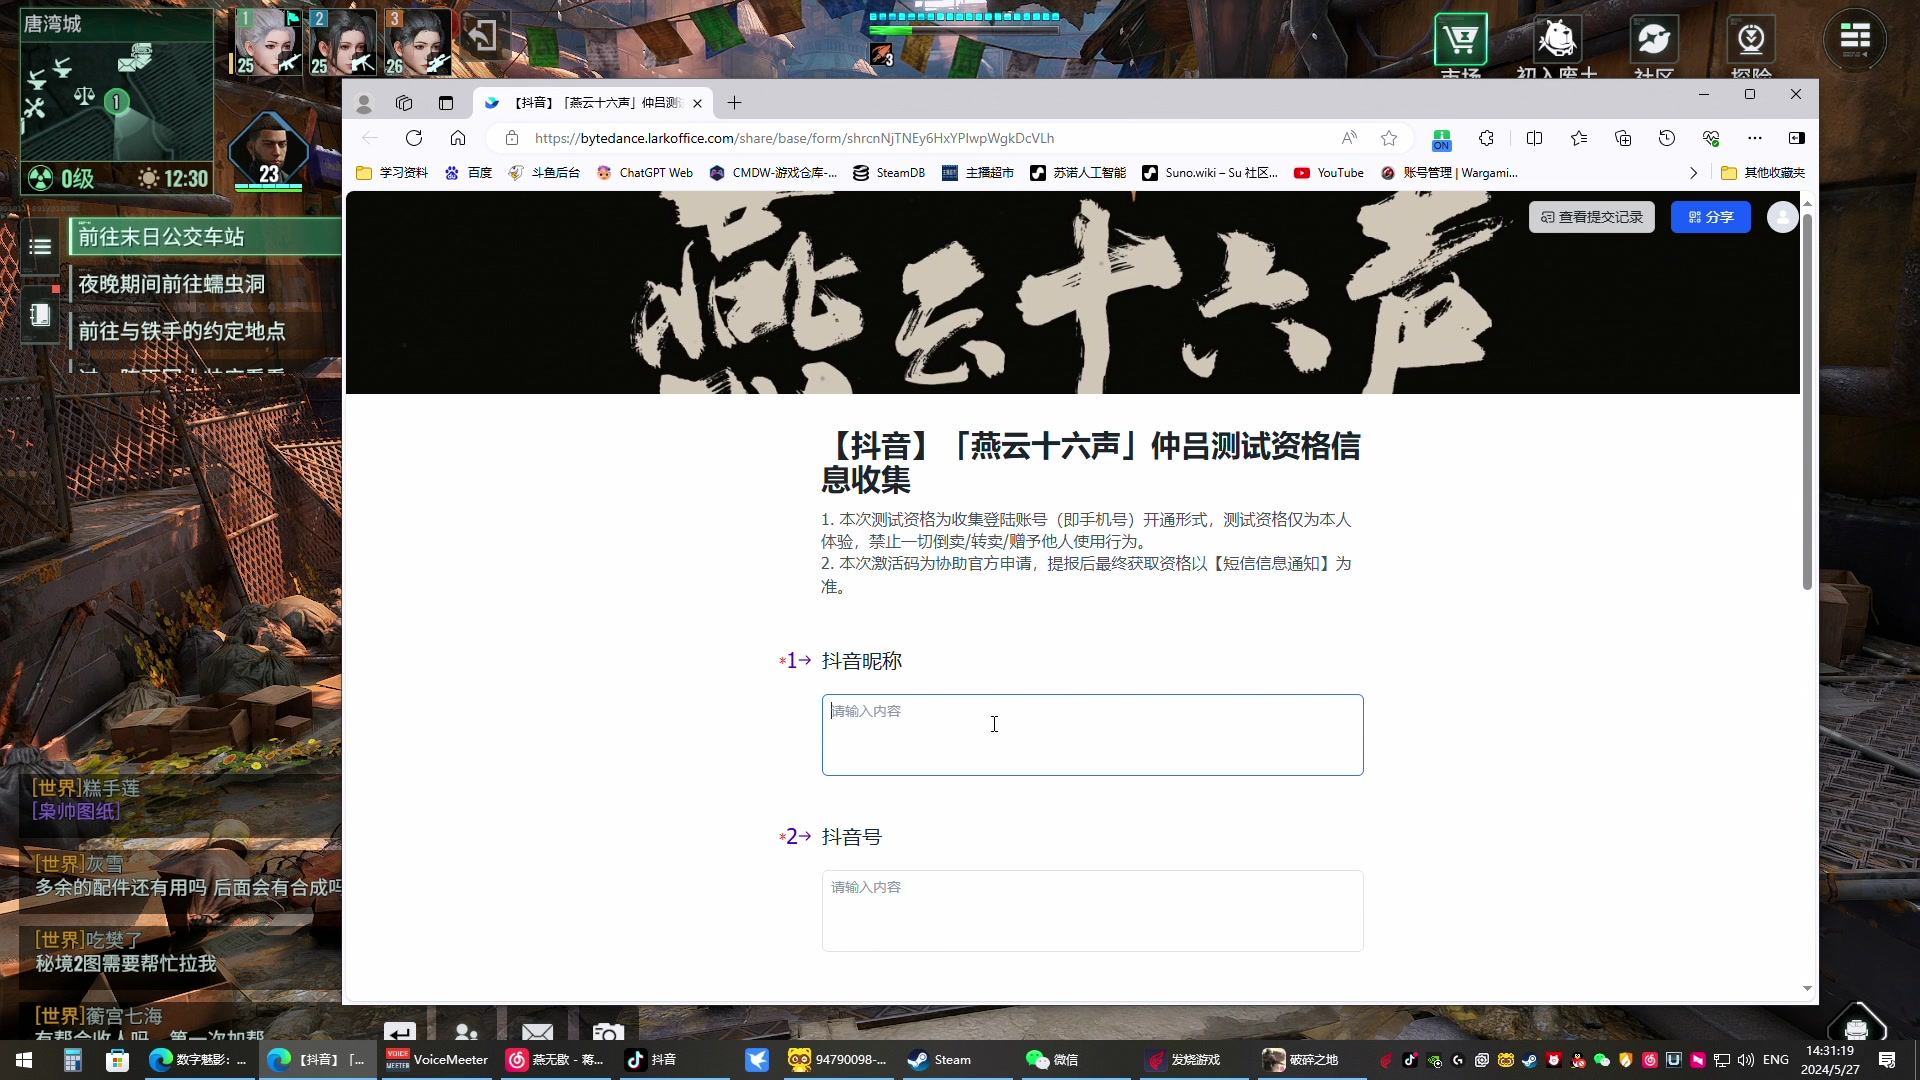This screenshot has width=1920, height=1080.
Task: Open Browser essentials panel
Action: pyautogui.click(x=1712, y=138)
